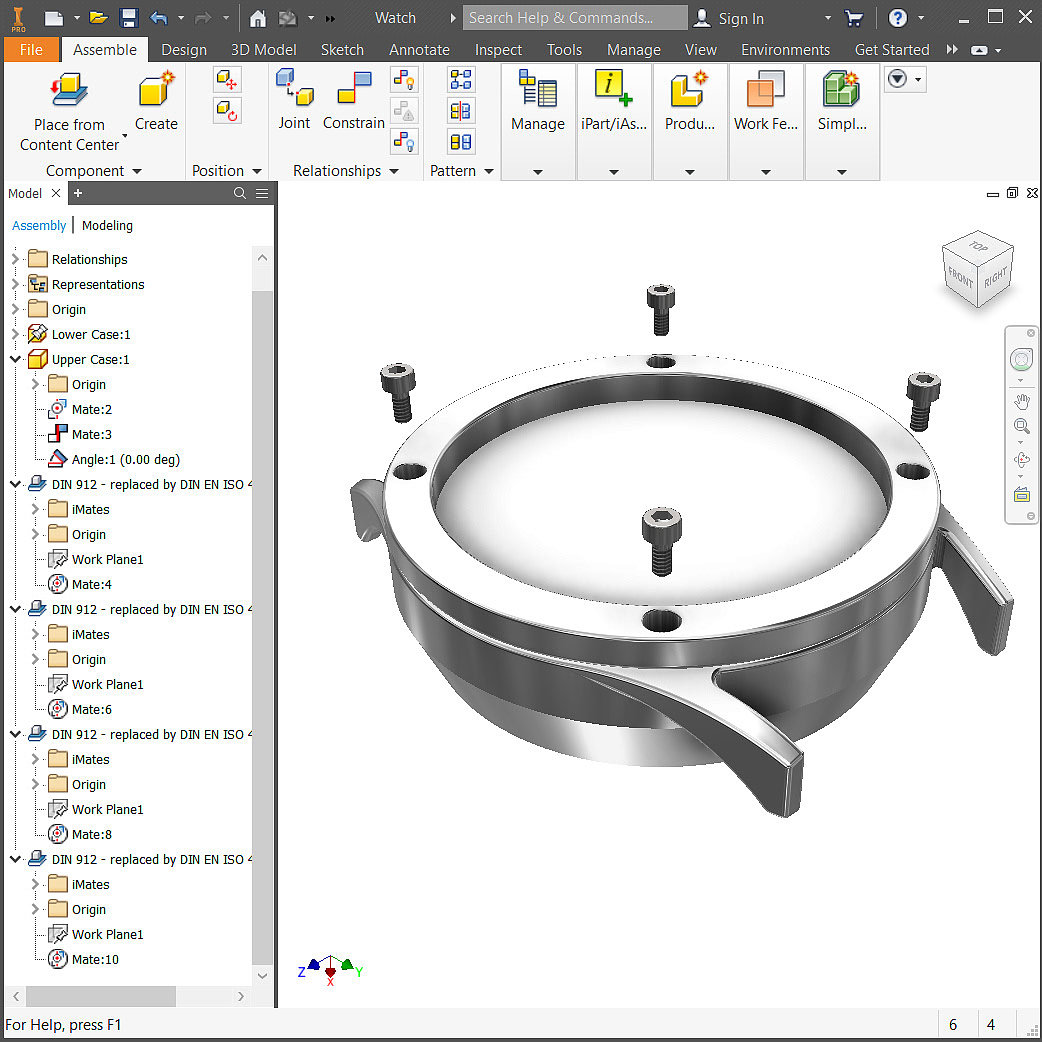Select the Constrain tool
Viewport: 1042px width, 1042px height.
(x=354, y=90)
